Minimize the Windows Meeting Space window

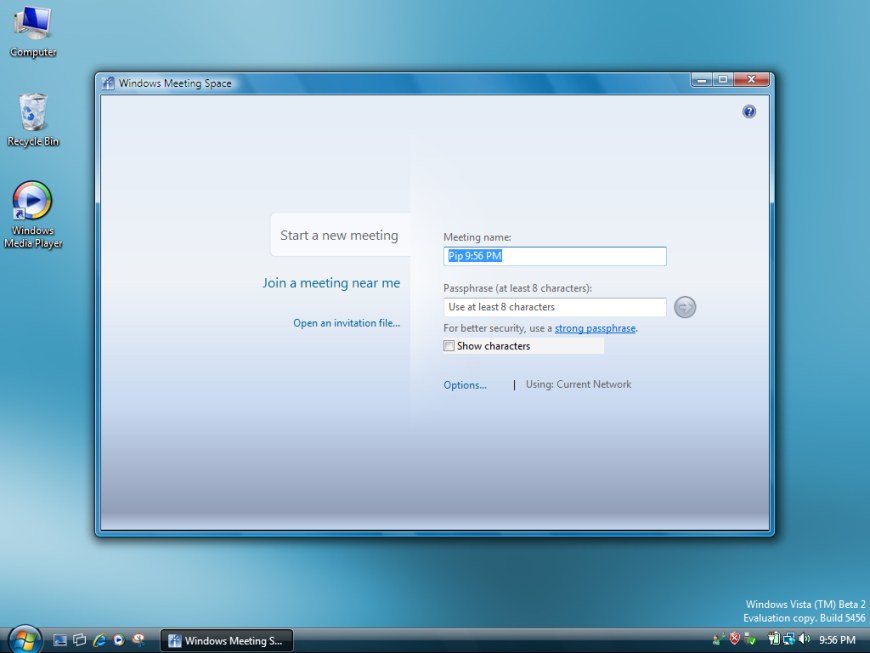coord(702,80)
